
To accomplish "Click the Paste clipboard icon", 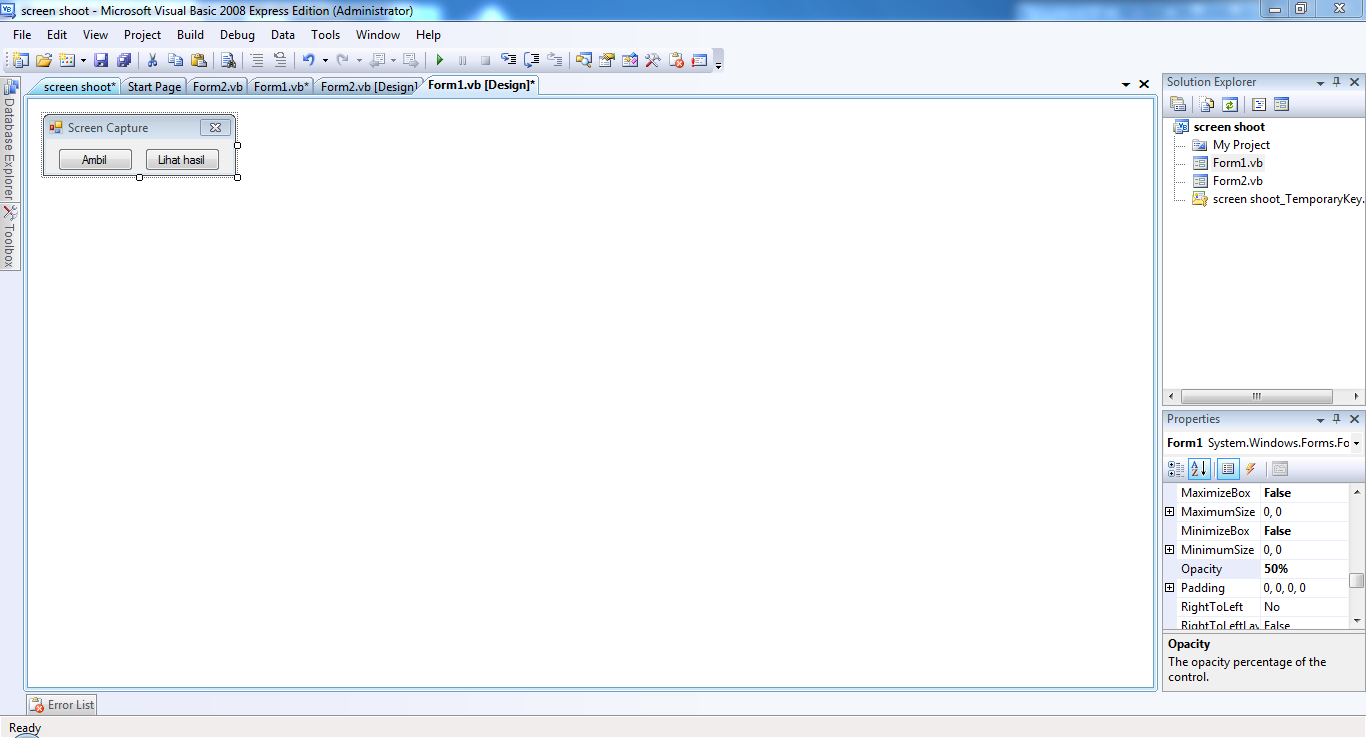I will click(x=198, y=60).
